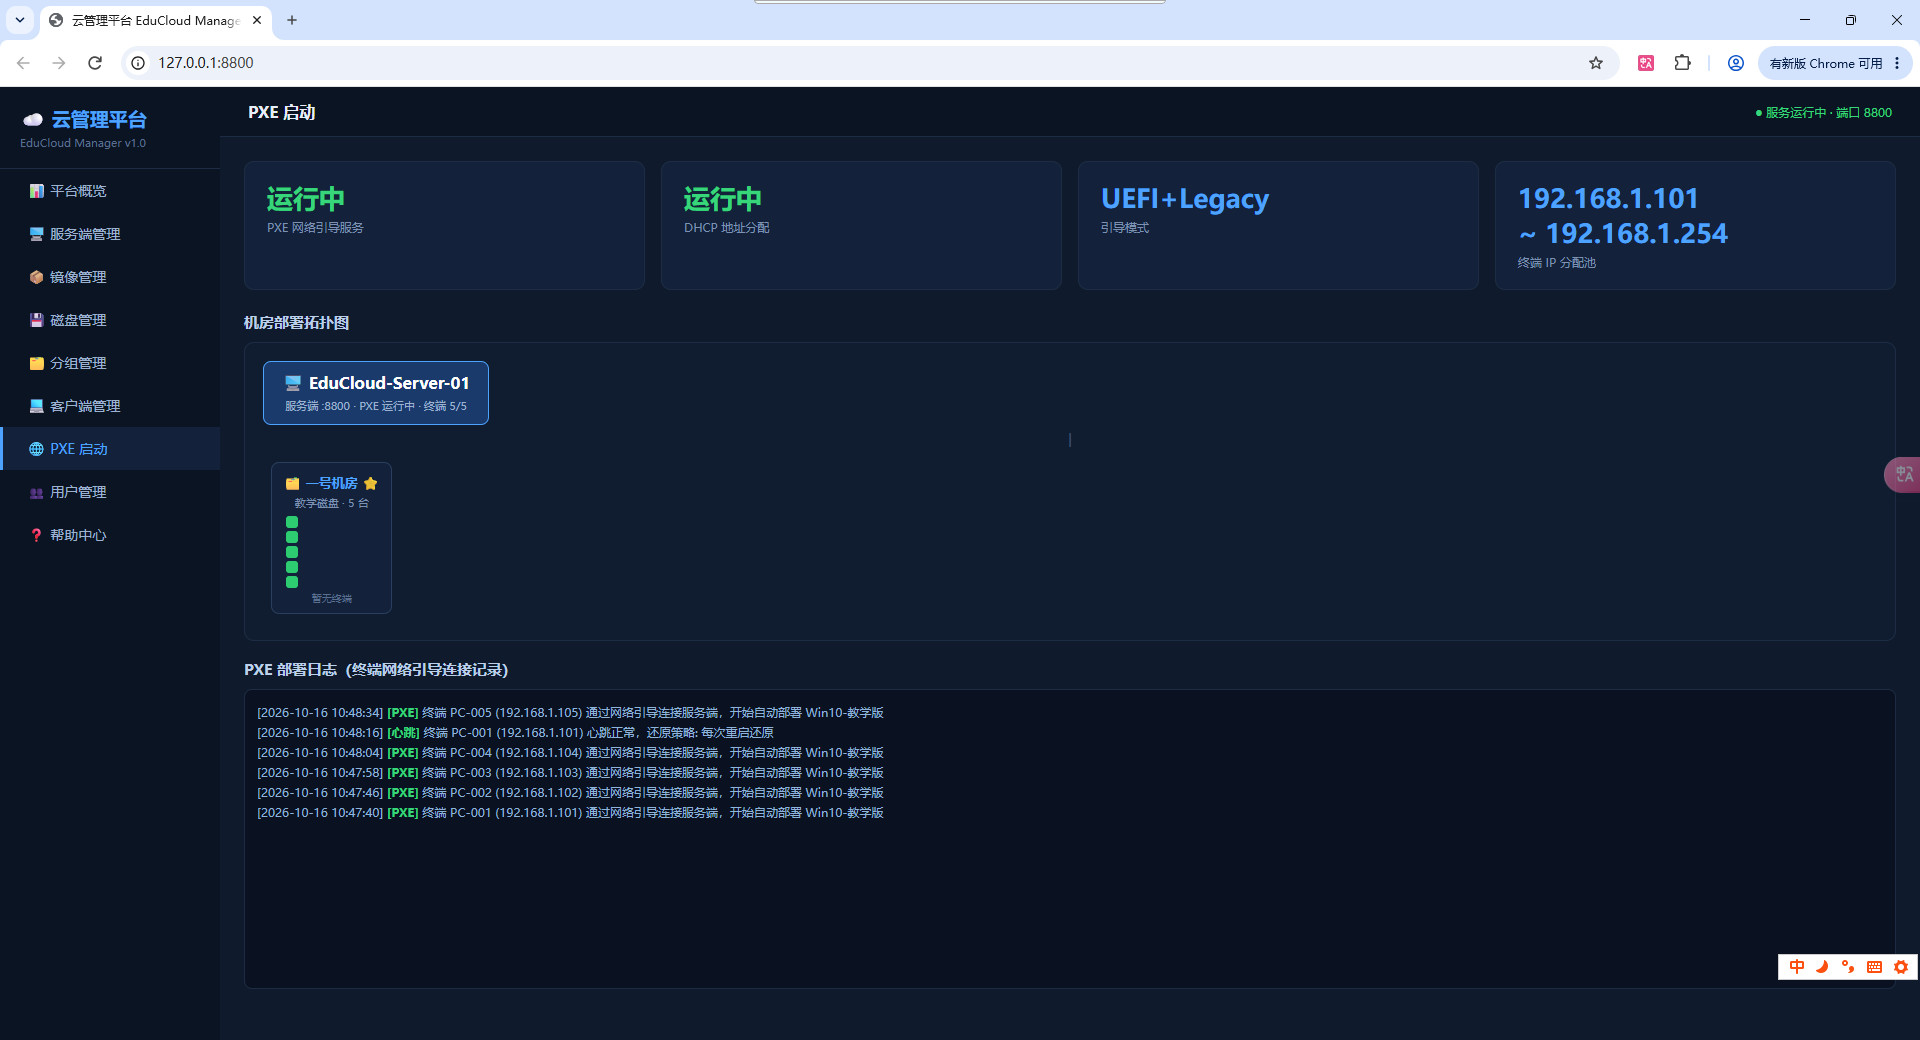Click the PC-003 PXE log line
This screenshot has width=1920, height=1040.
(570, 773)
